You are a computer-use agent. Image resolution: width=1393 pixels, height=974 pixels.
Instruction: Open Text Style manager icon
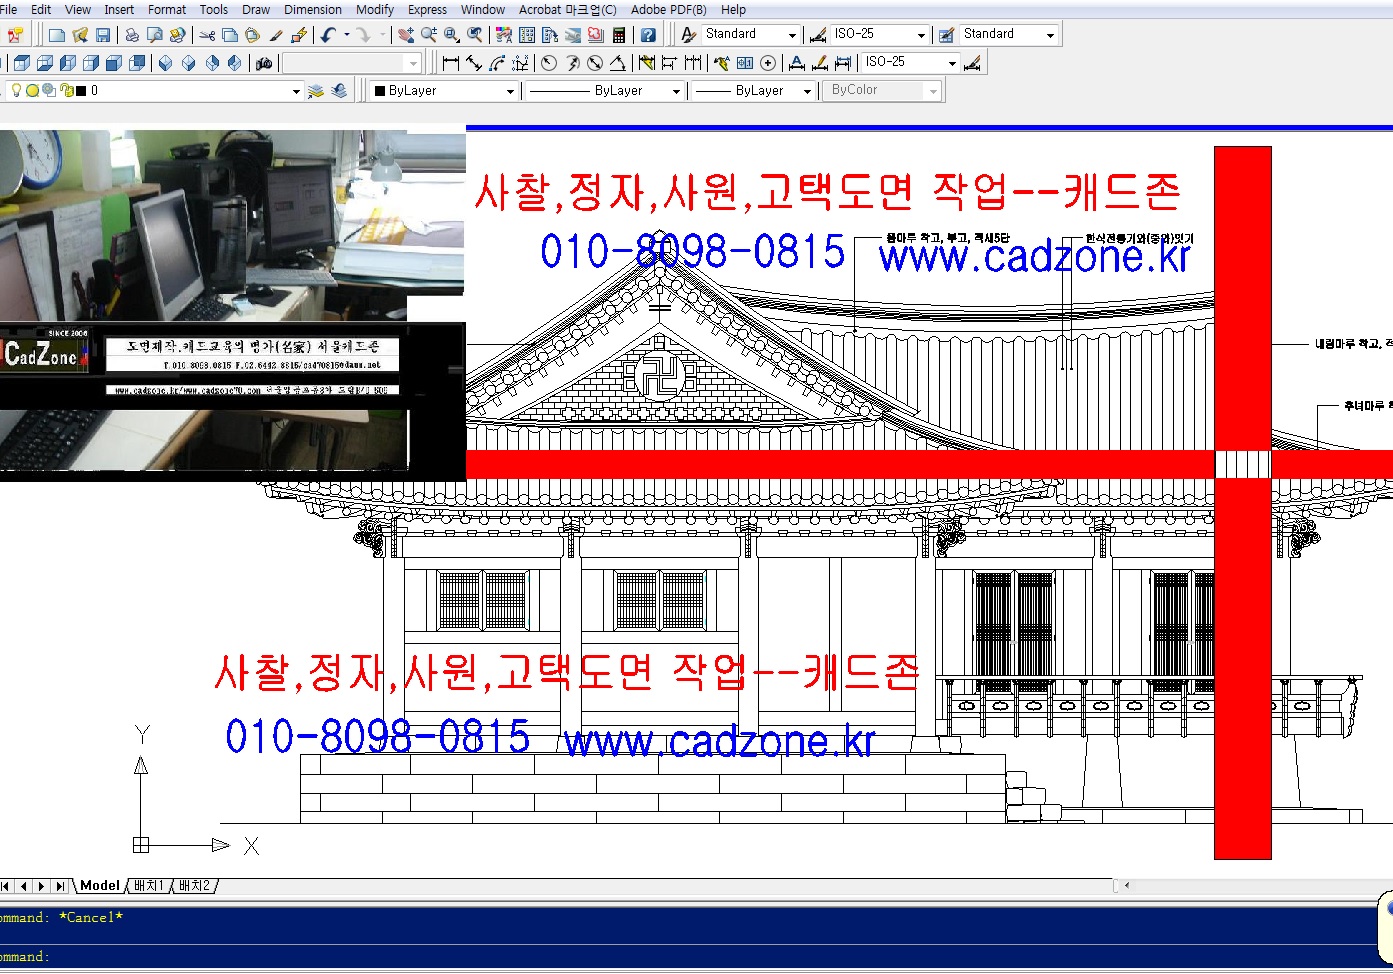point(688,35)
